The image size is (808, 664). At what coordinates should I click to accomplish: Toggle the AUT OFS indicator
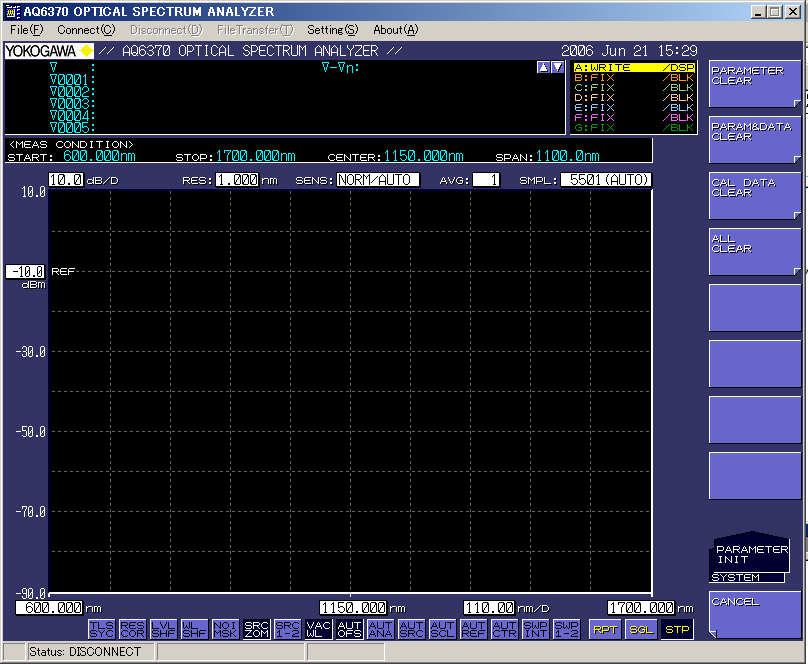point(349,629)
